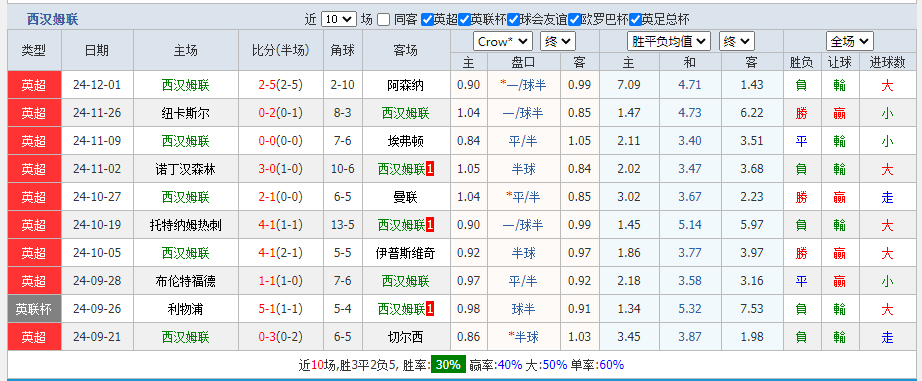The height and width of the screenshot is (381, 922).
Task: Click corner count 13-5
Action: click(343, 225)
